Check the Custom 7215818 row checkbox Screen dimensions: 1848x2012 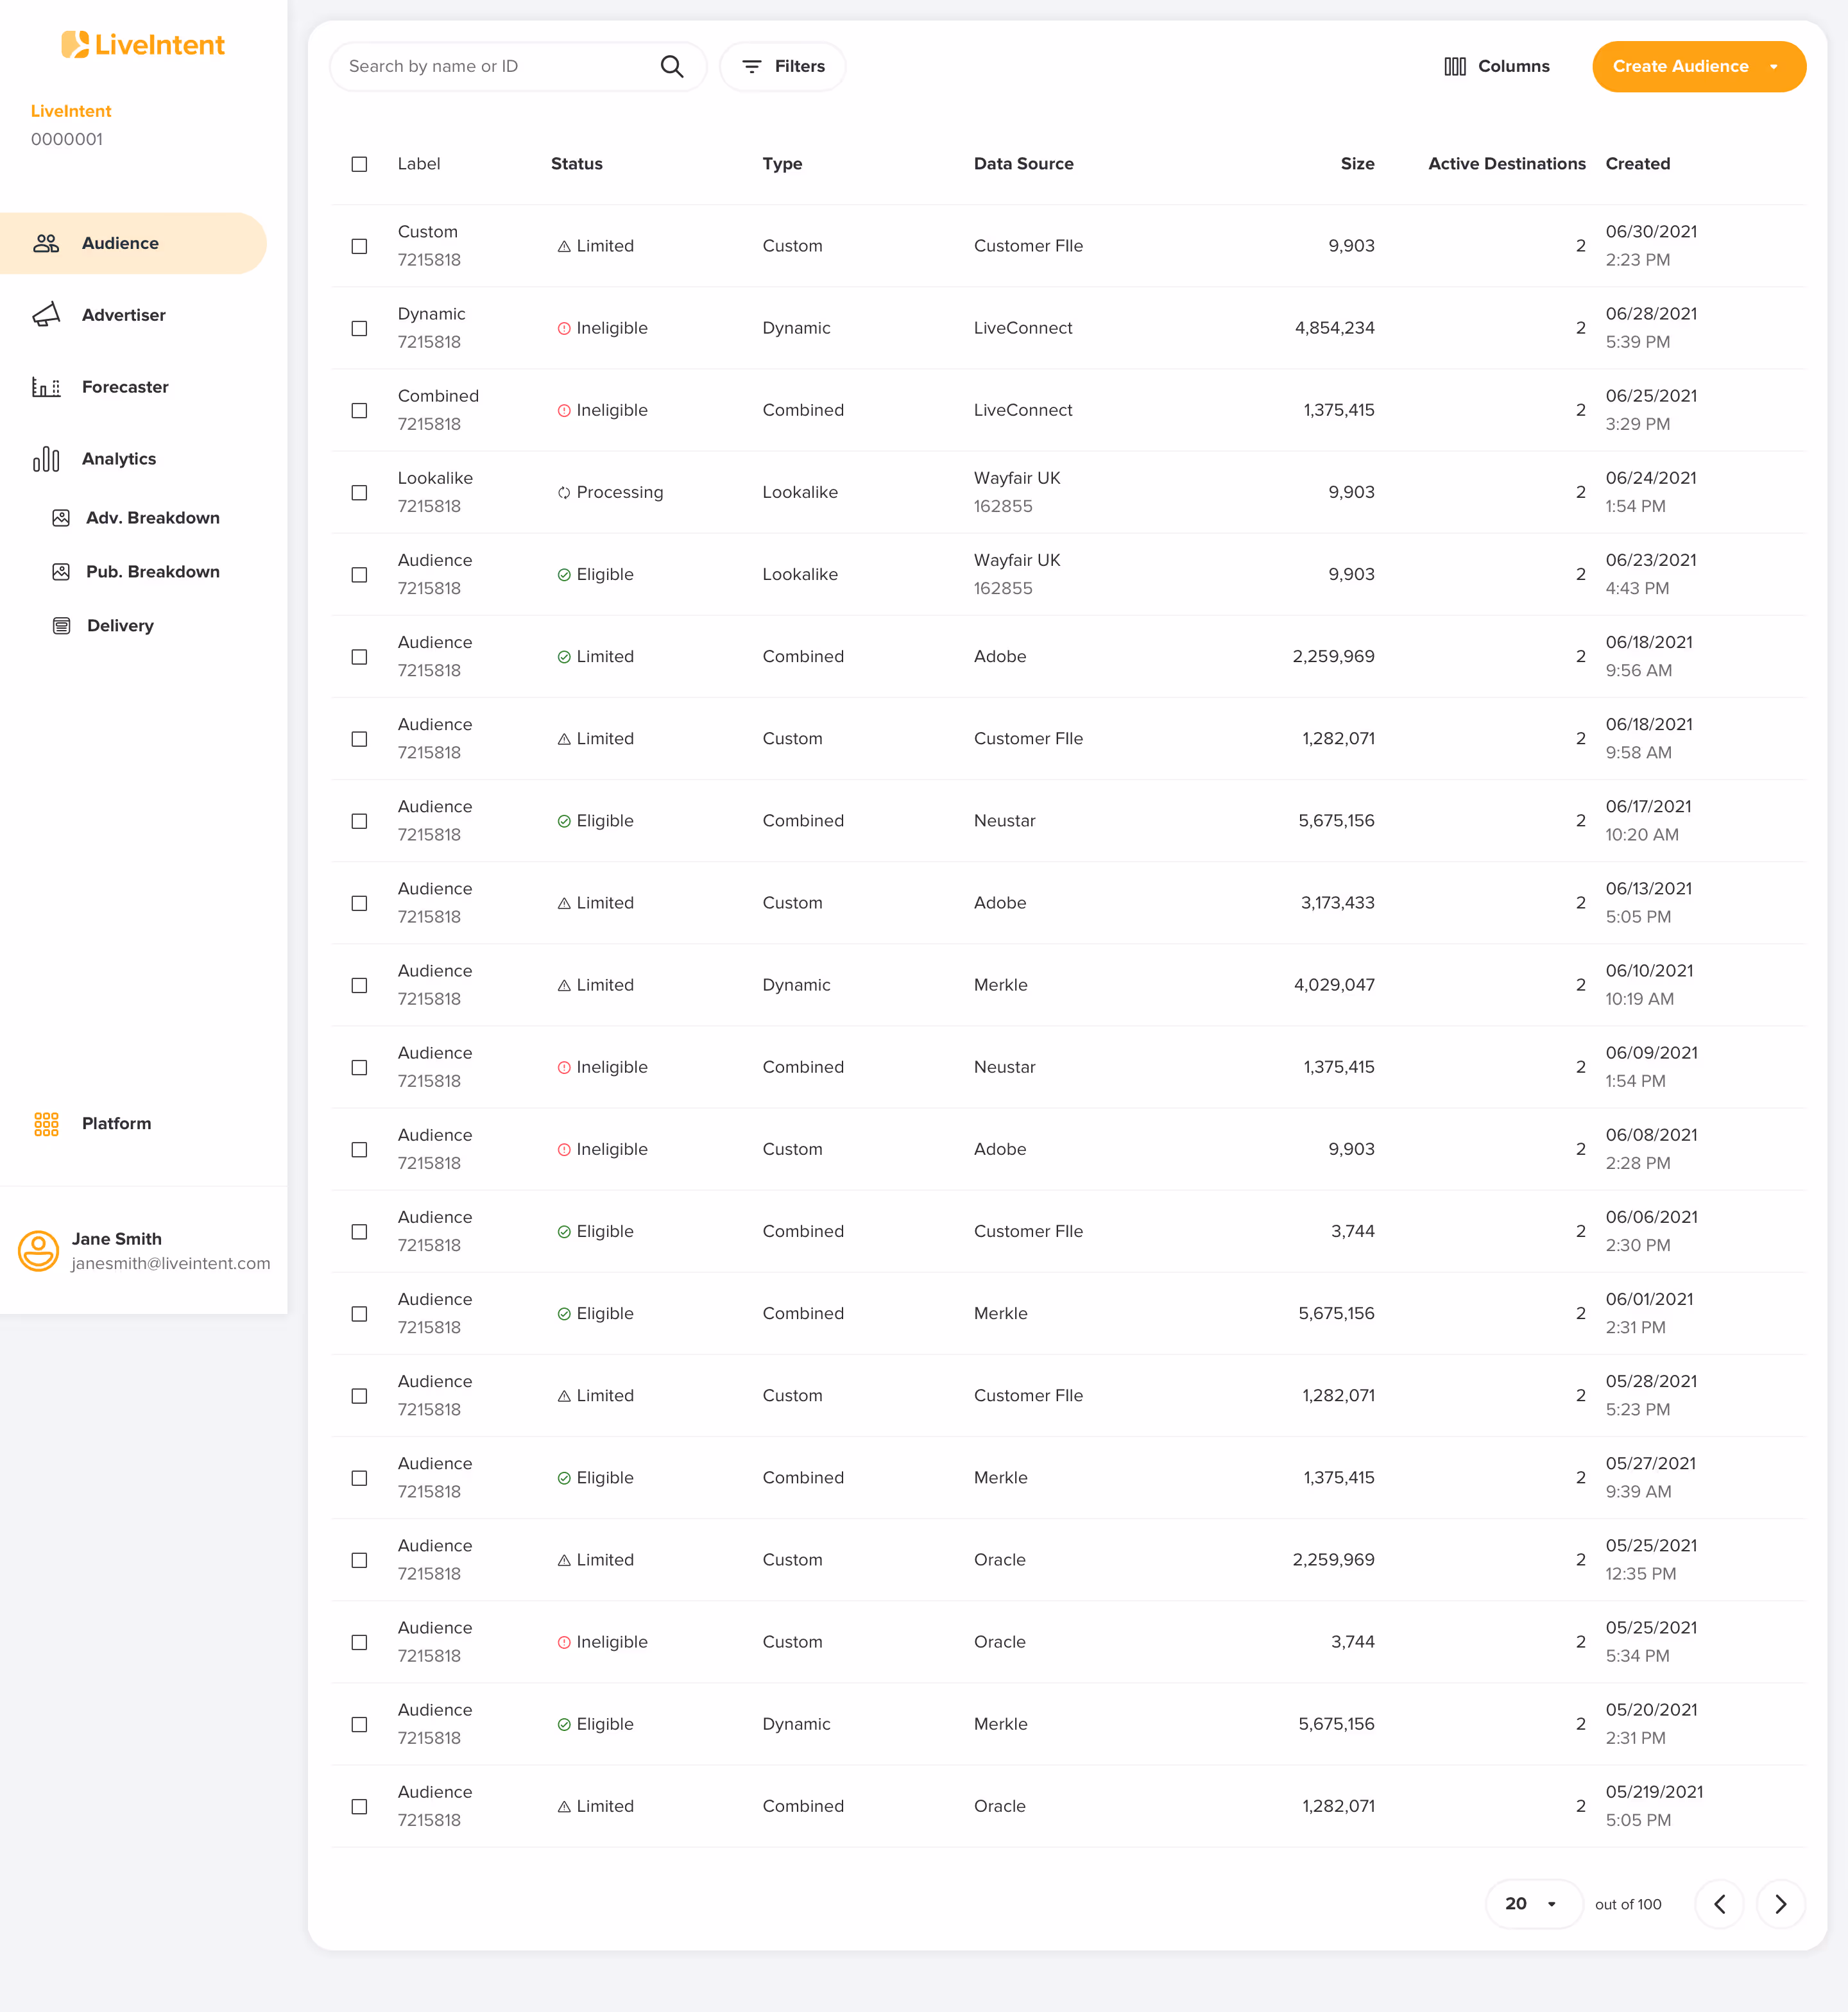359,246
